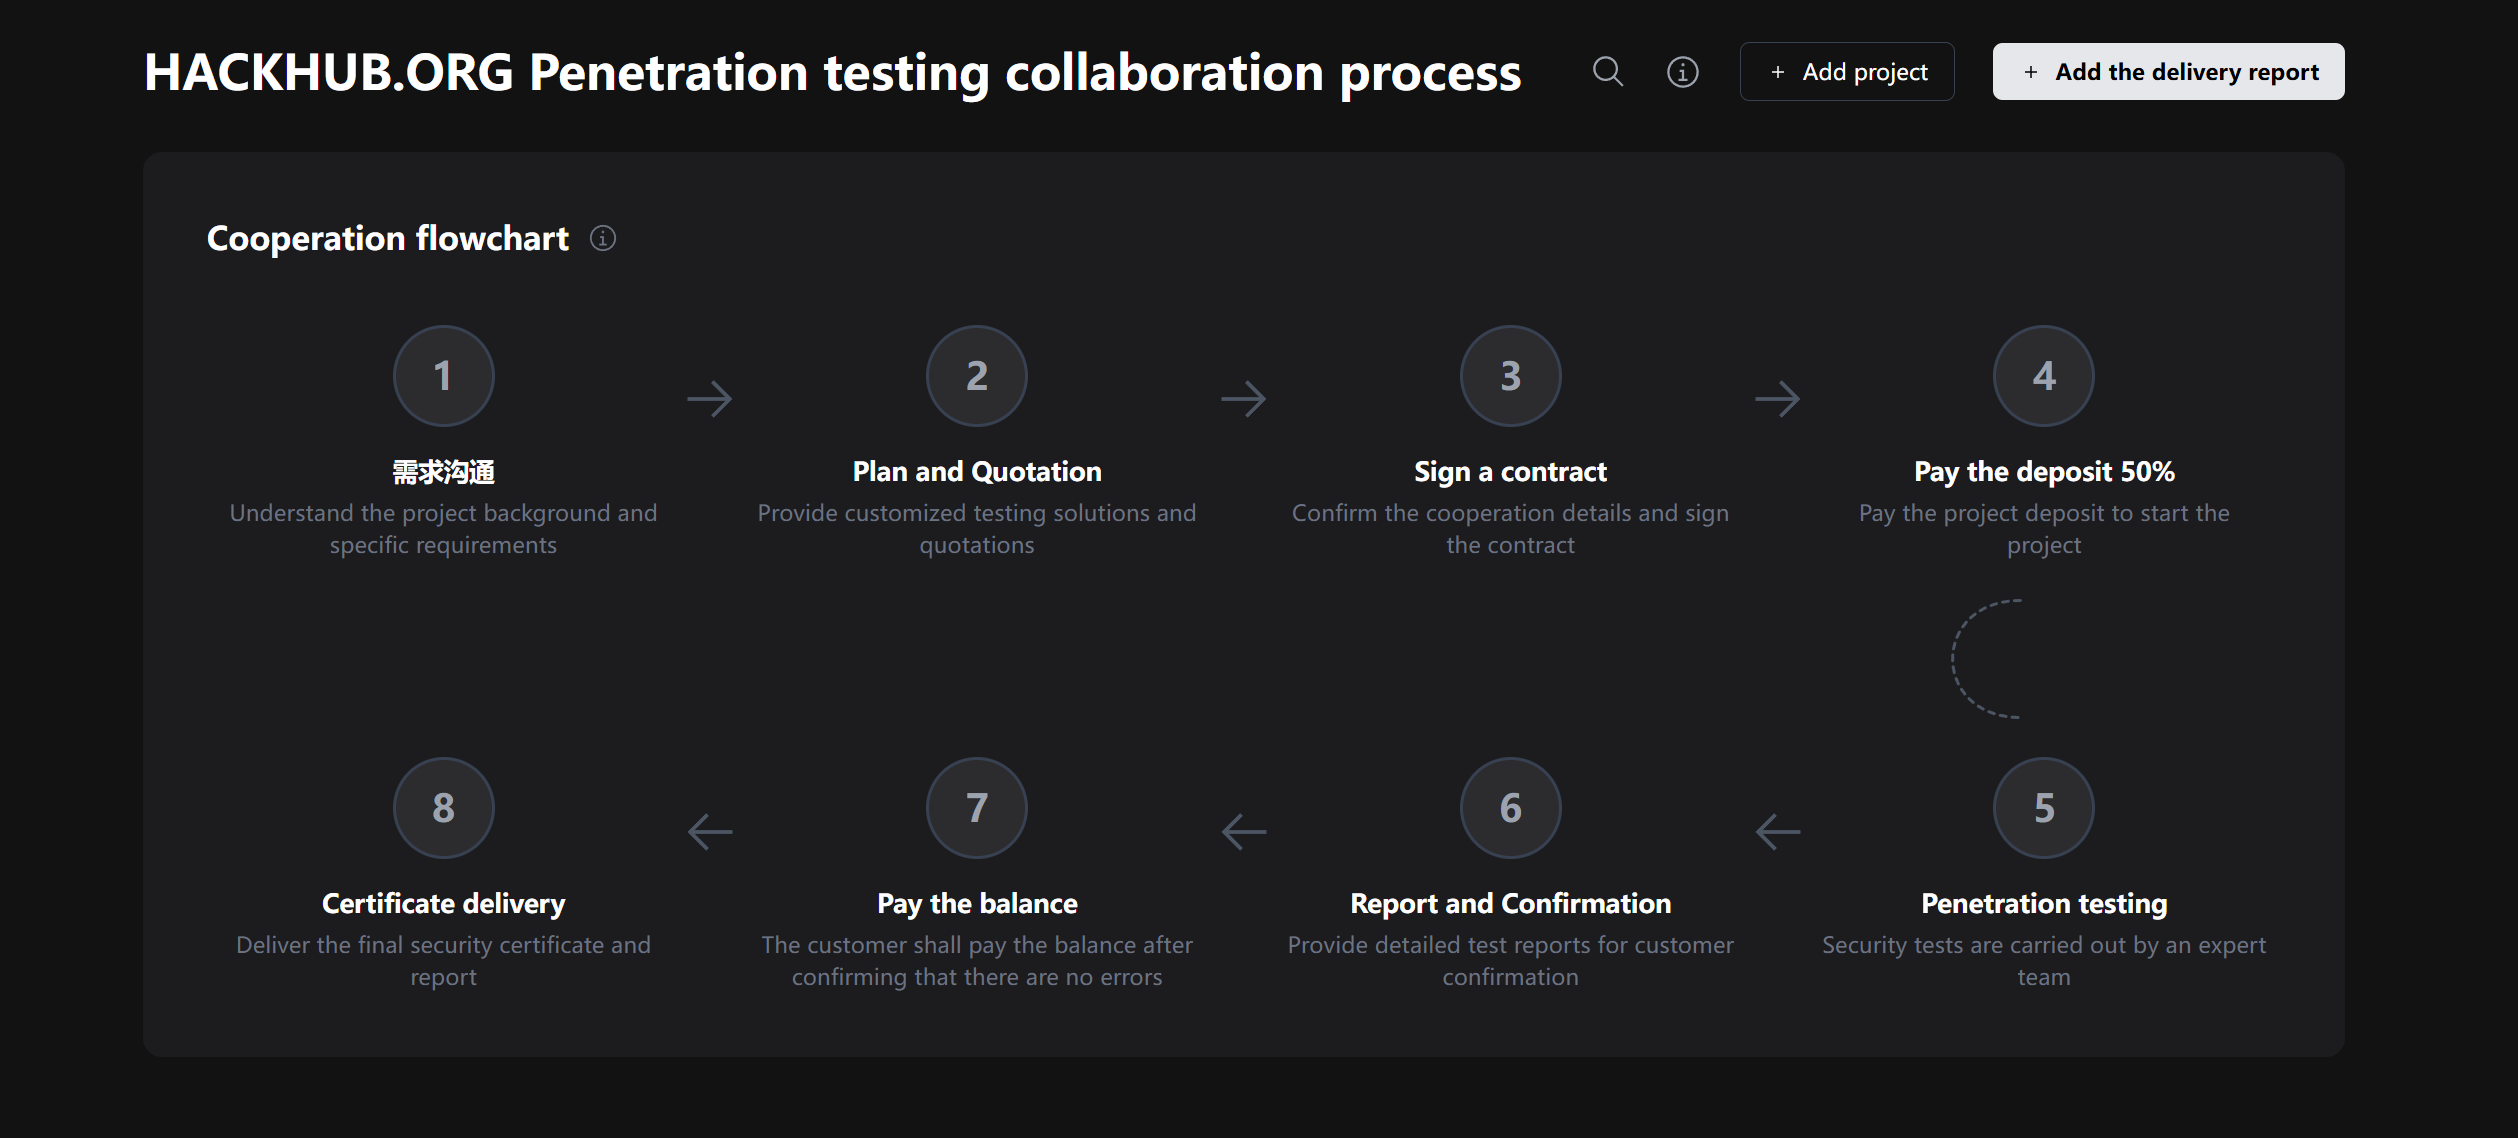Click step 7 Pay the balance circle

(976, 808)
